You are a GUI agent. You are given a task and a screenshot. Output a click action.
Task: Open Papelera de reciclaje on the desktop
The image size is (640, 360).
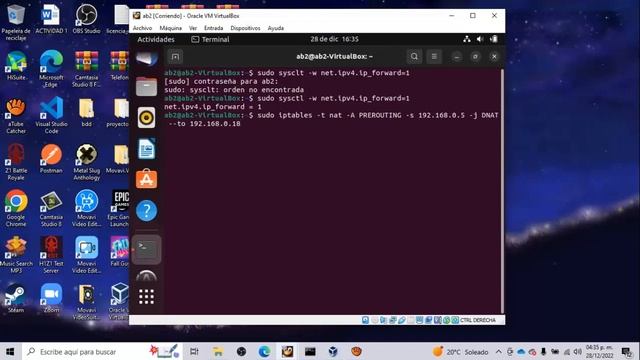(16, 22)
